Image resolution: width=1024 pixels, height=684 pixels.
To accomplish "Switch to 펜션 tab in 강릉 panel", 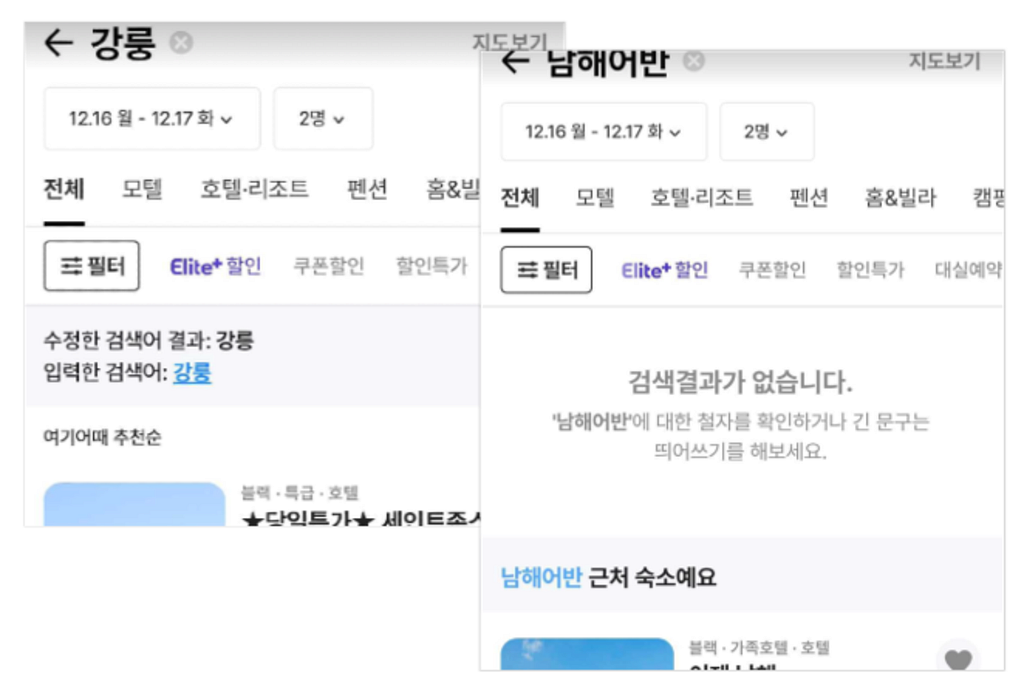I will pyautogui.click(x=367, y=189).
